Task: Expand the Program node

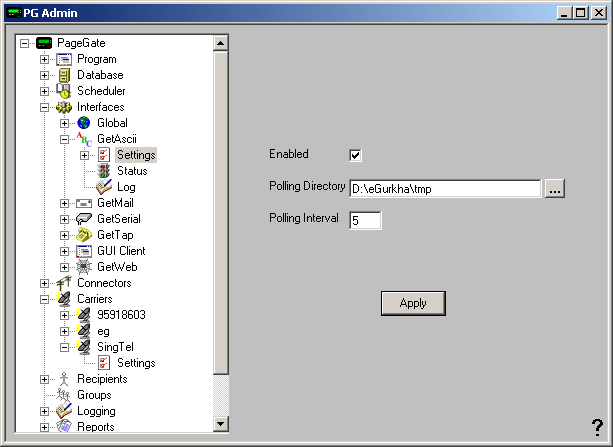Action: click(x=44, y=59)
